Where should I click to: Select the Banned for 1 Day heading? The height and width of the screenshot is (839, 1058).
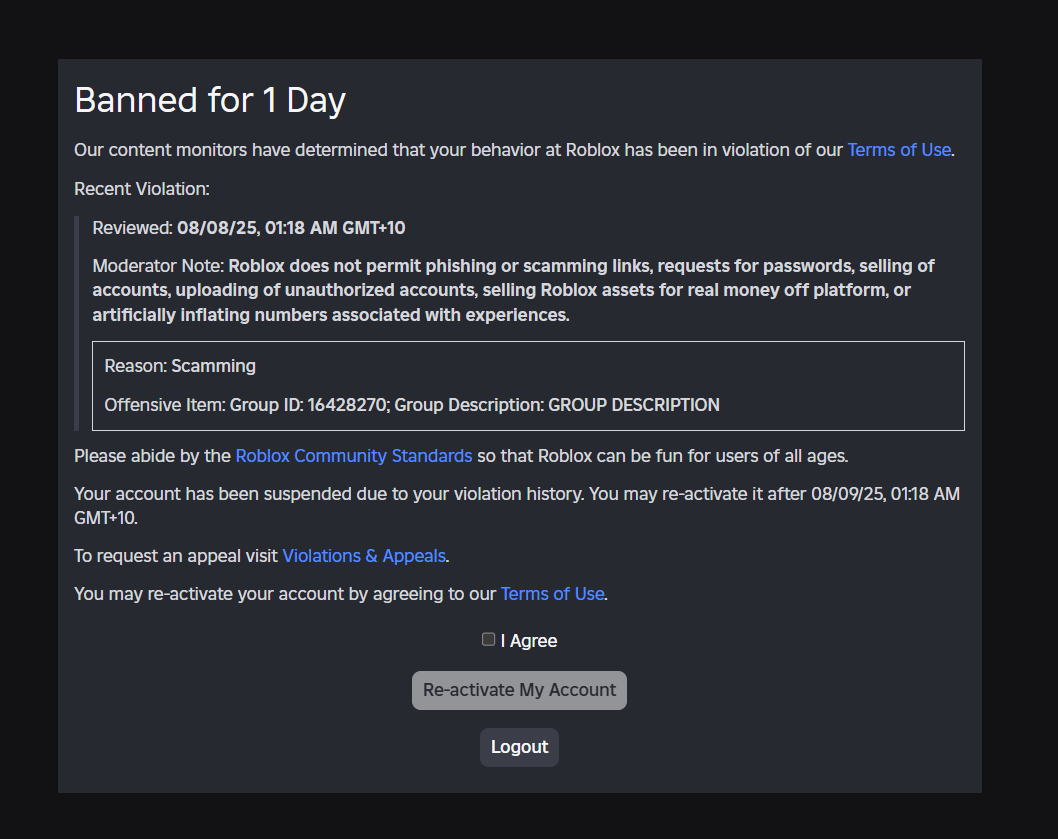click(x=210, y=100)
